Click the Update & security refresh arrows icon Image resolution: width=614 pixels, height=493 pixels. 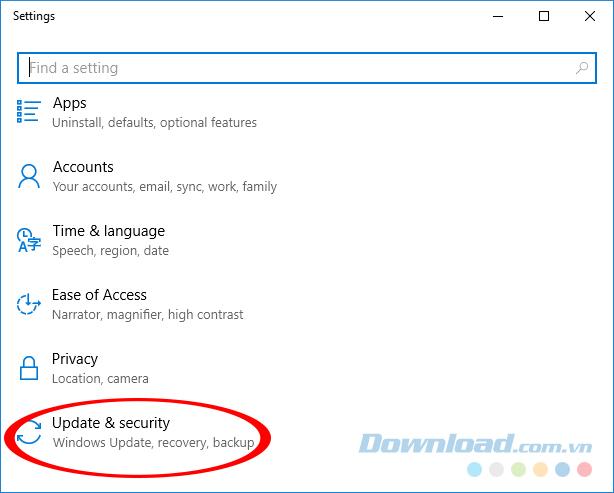click(29, 432)
